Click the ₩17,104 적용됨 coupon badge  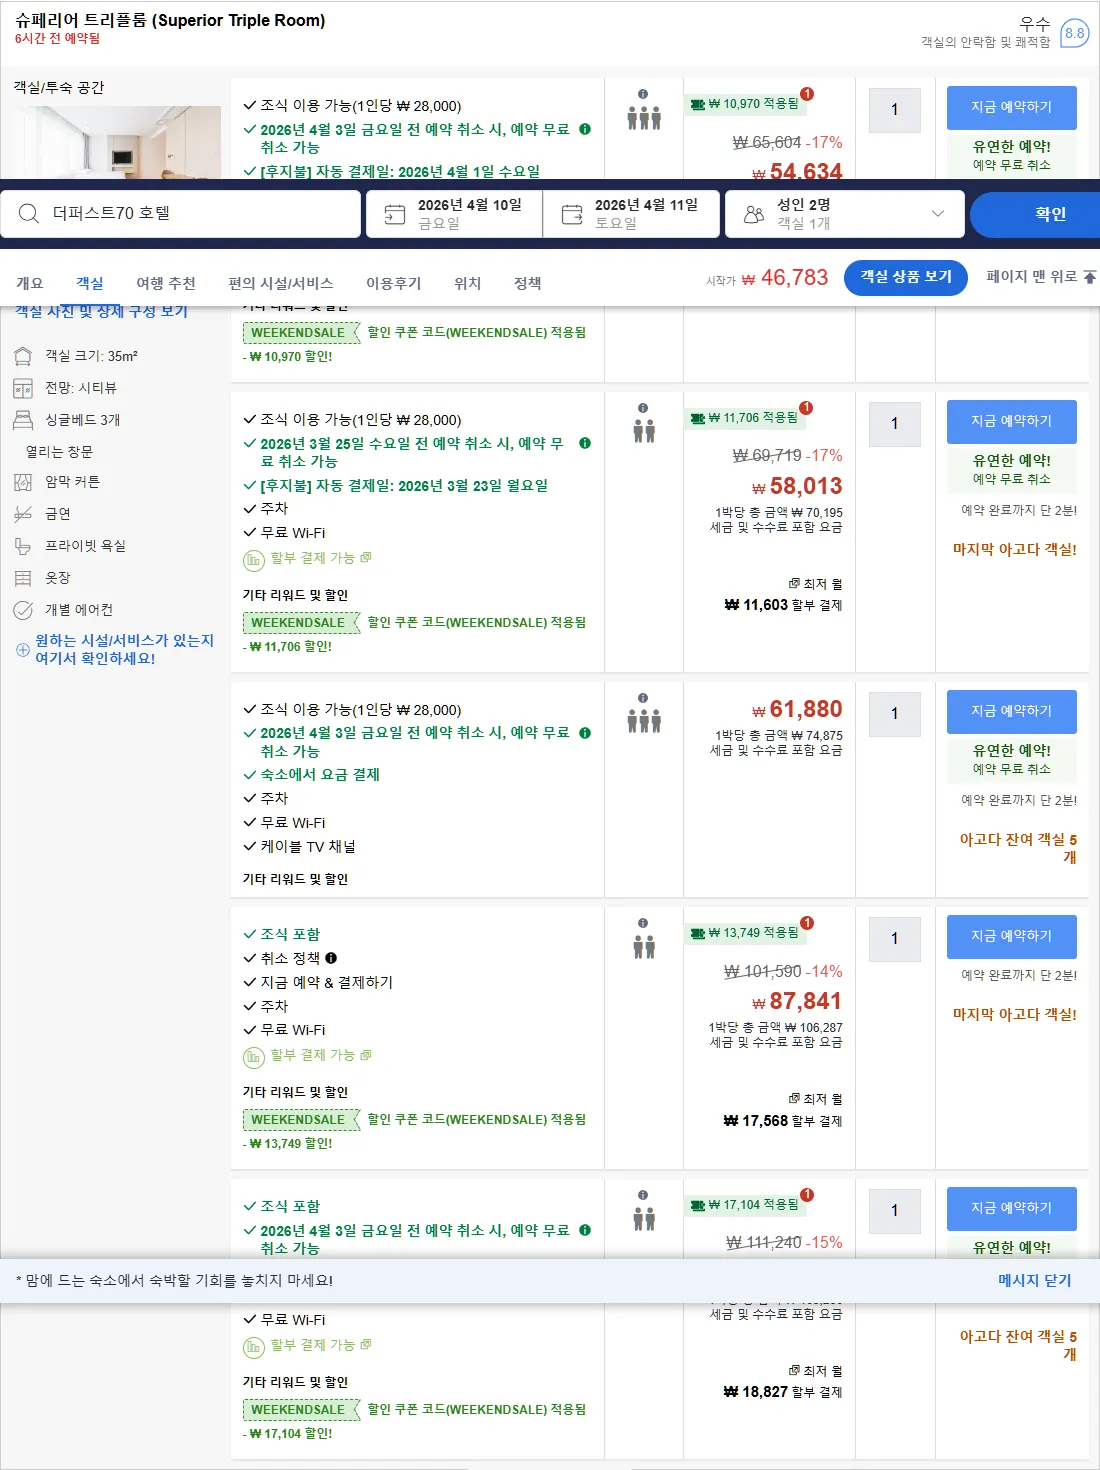click(x=746, y=1205)
